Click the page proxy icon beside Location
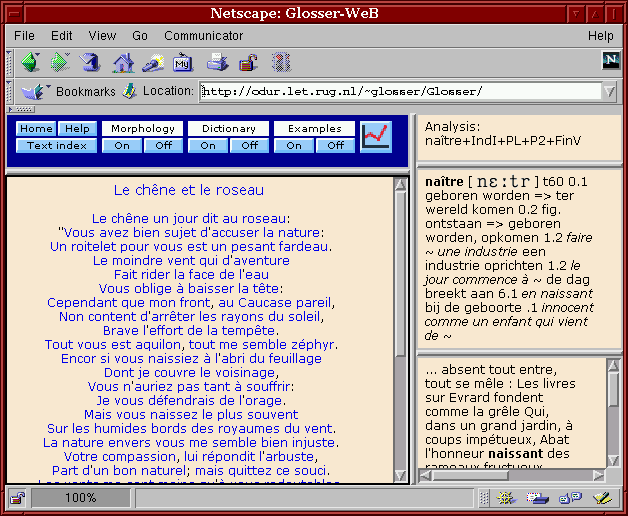The height and width of the screenshot is (516, 628). [129, 91]
